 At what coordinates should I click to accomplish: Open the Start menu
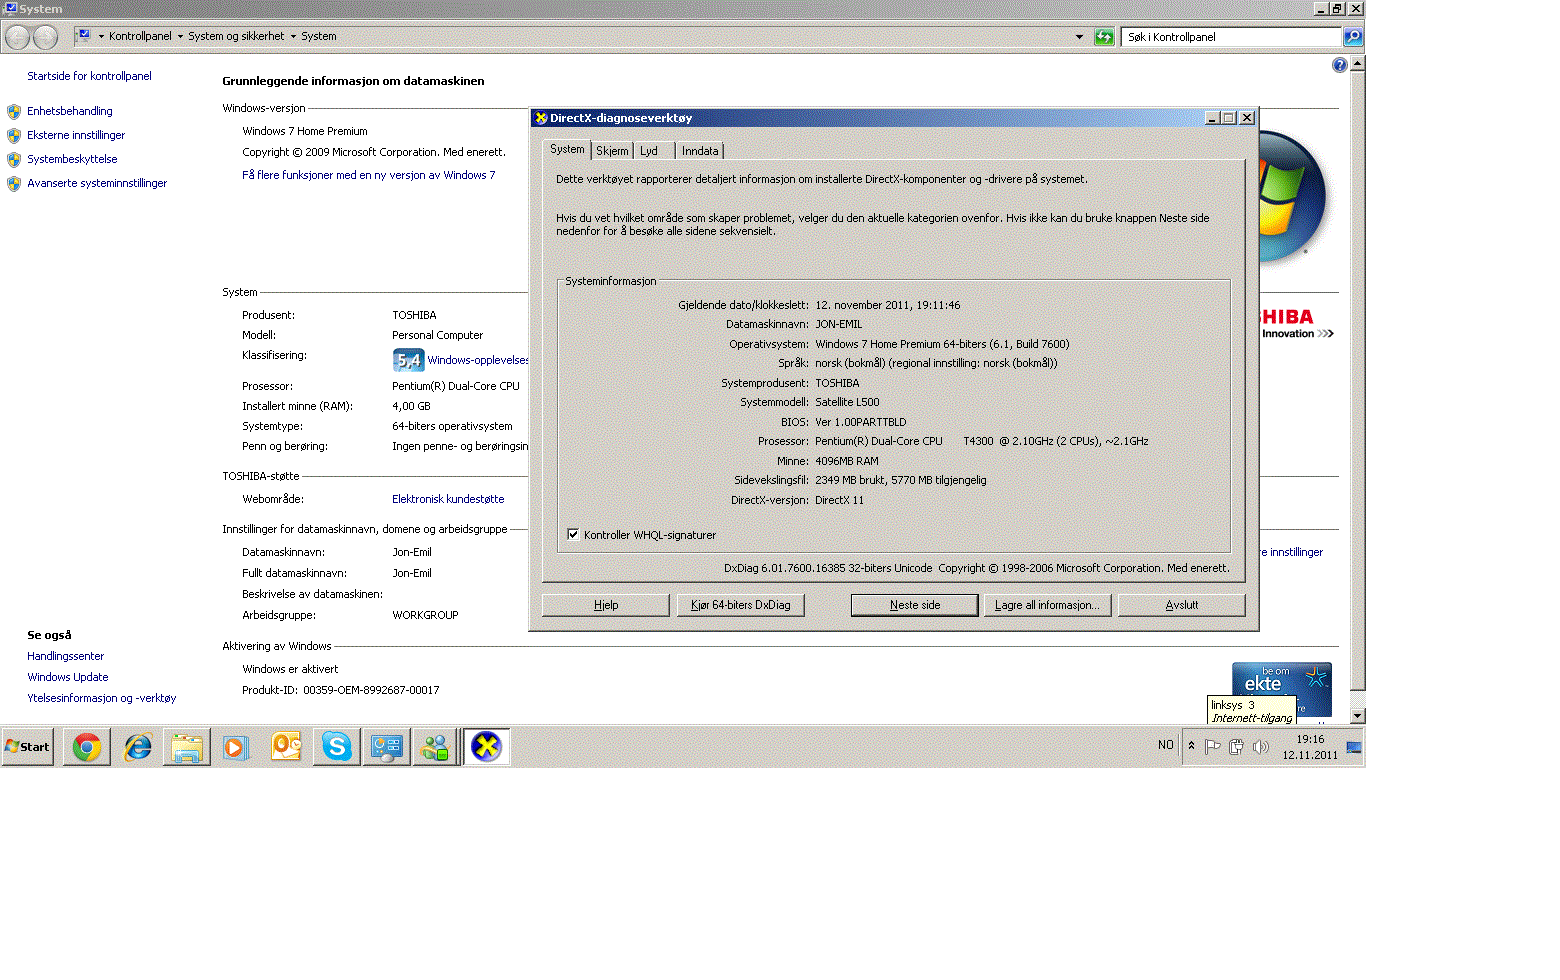pos(27,747)
